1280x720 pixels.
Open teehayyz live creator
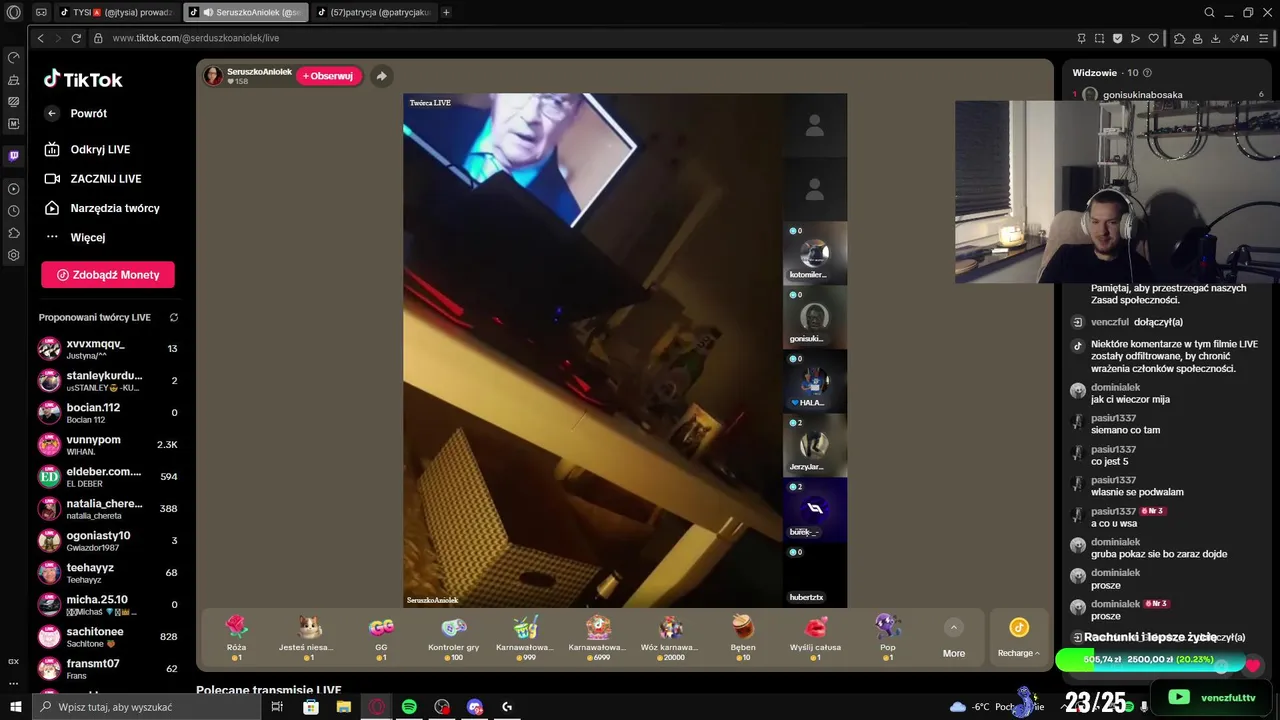108,572
